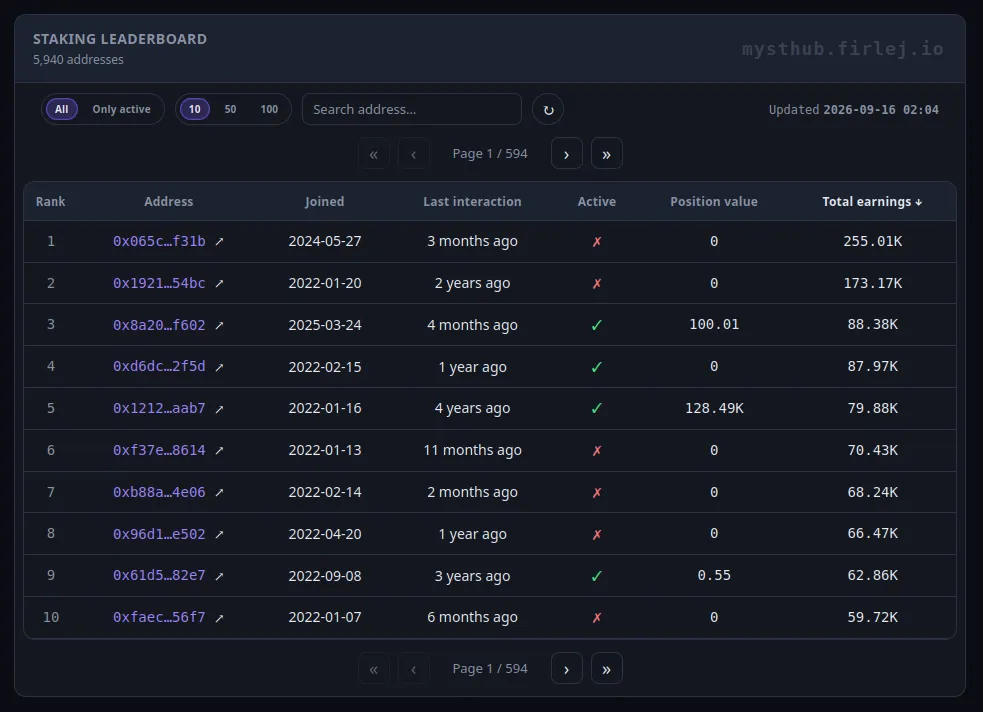Click the refresh leaderboard icon
Image resolution: width=983 pixels, height=712 pixels.
(x=548, y=110)
